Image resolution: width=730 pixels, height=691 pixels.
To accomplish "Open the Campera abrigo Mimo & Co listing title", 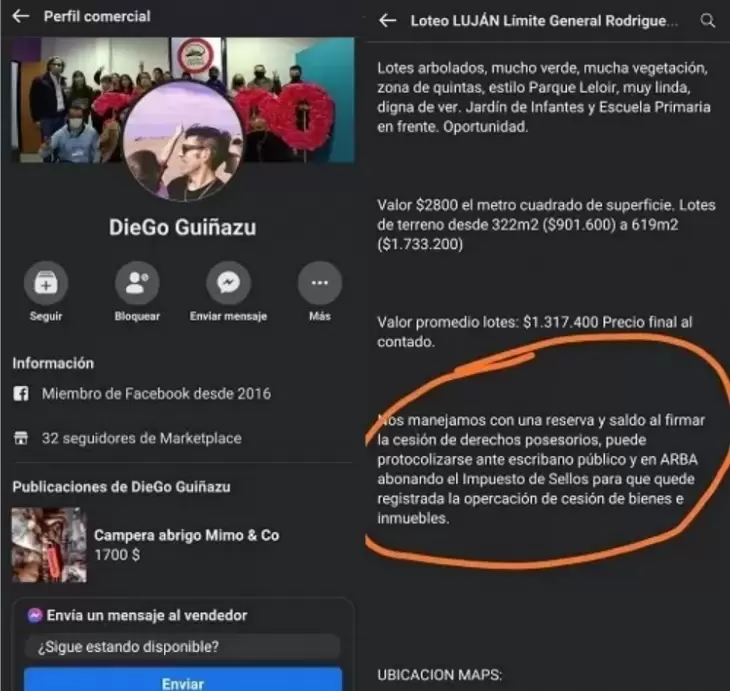I will click(x=187, y=535).
